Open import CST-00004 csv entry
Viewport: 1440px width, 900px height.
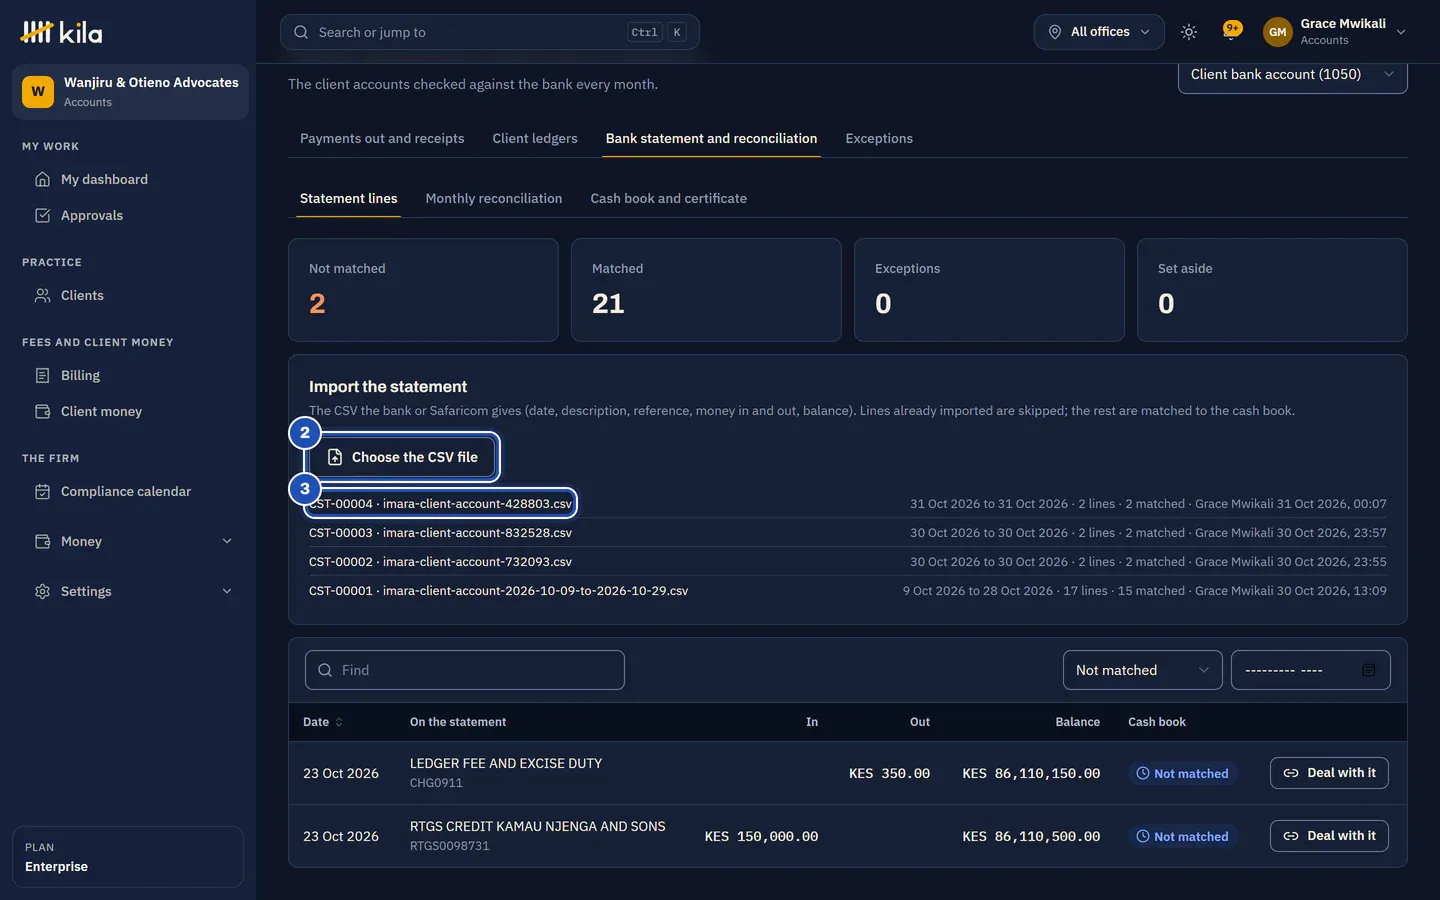pyautogui.click(x=440, y=504)
